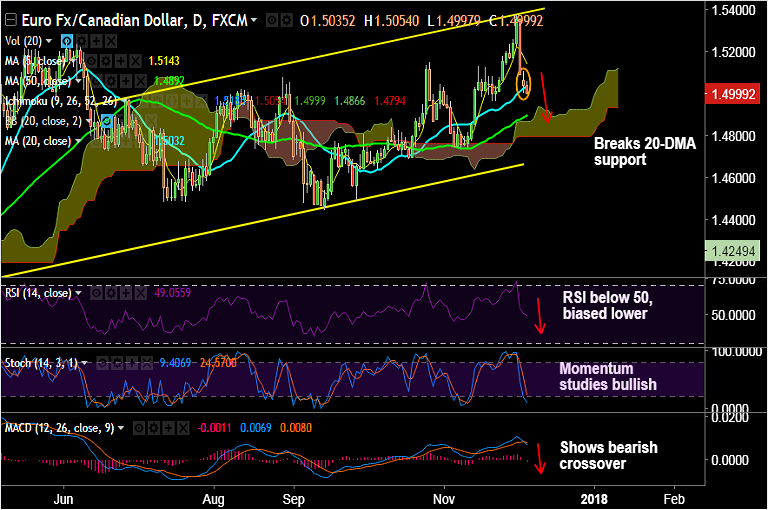Screen dimensions: 768x510
Task: Click the plus icon for MA (50, close)
Action: pyautogui.click(x=126, y=81)
